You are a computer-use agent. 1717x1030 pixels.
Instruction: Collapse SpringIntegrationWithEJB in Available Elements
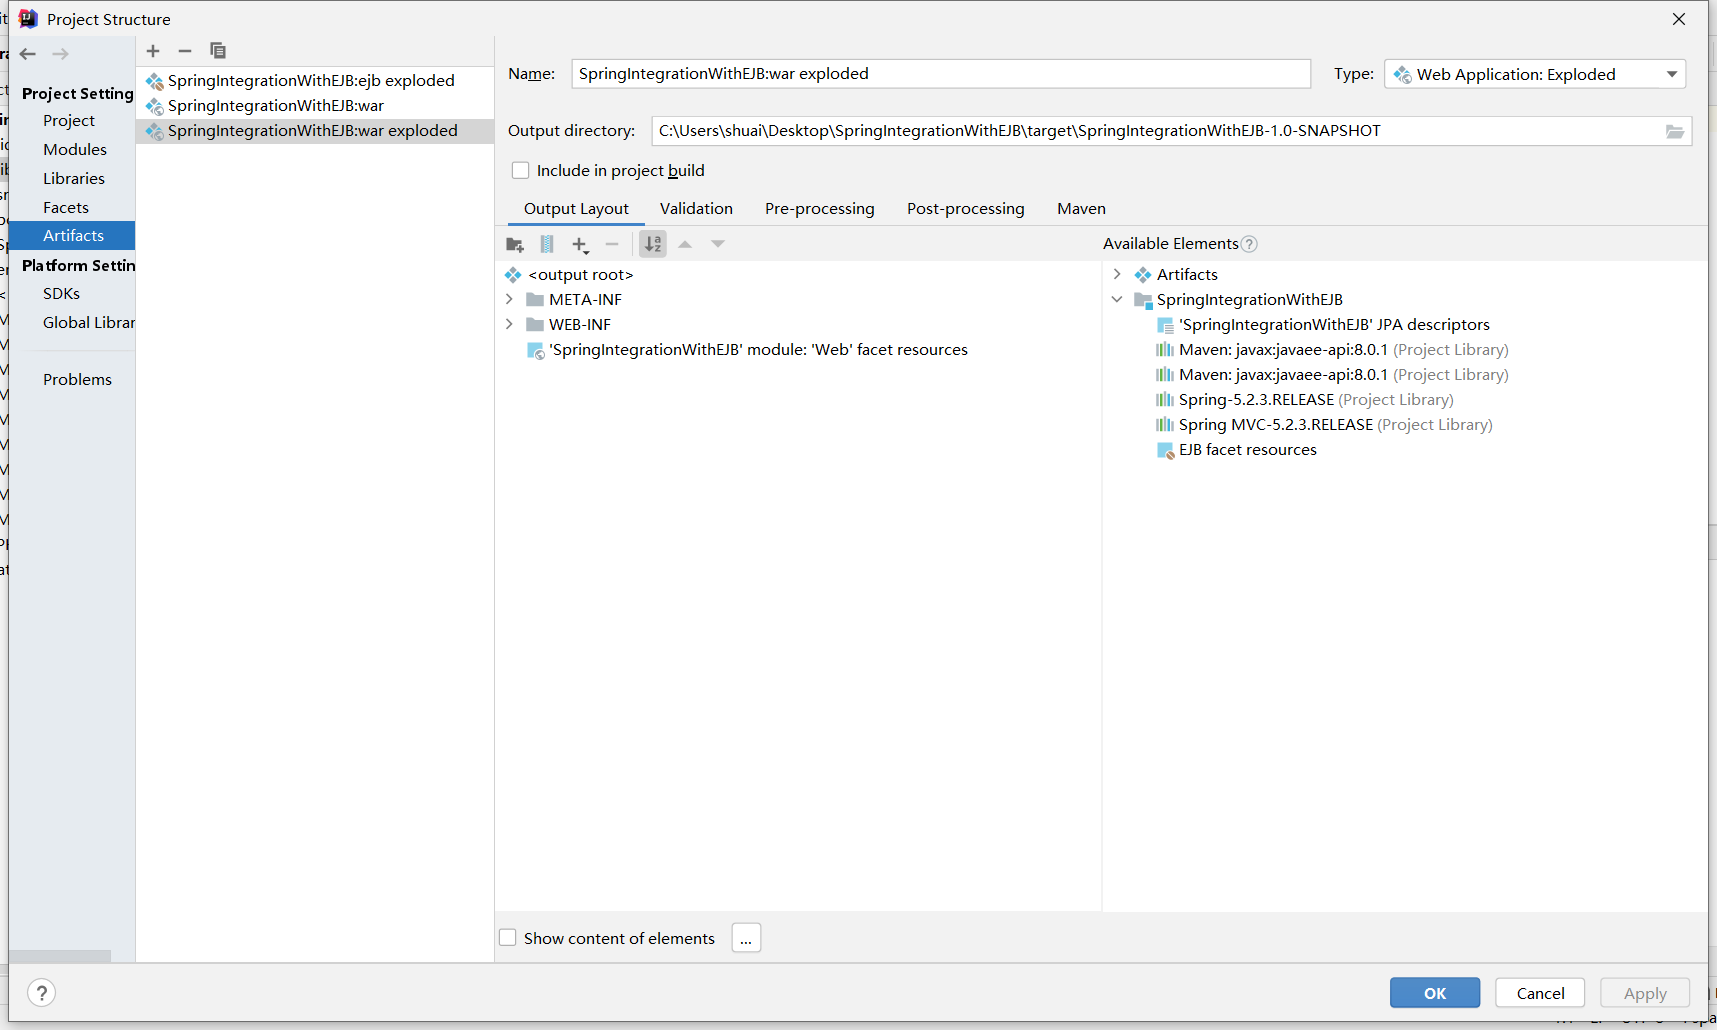(x=1117, y=300)
